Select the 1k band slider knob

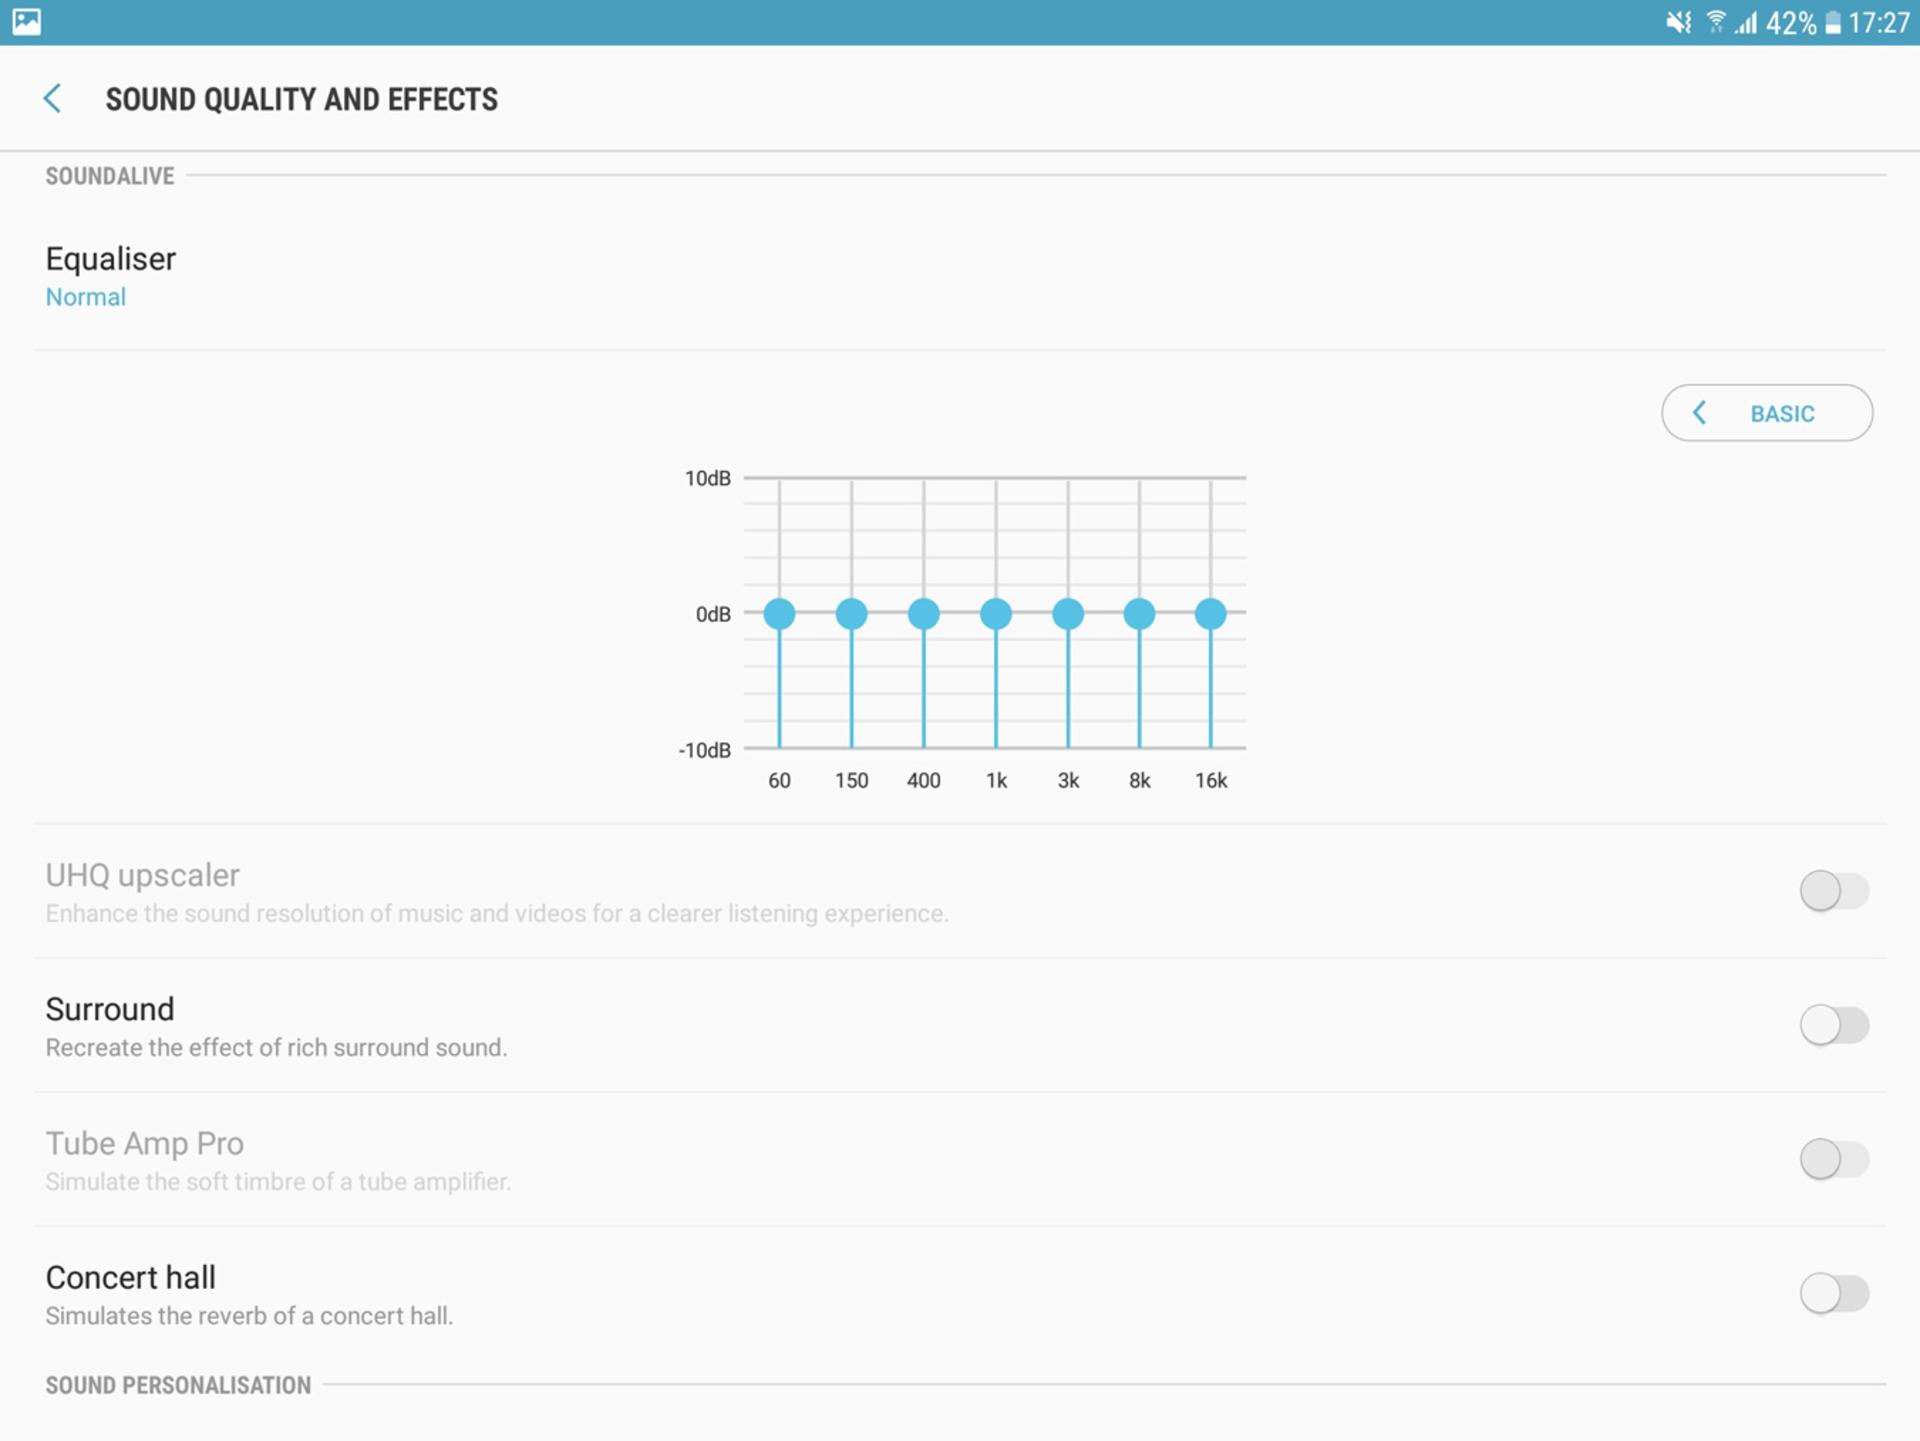(x=996, y=614)
